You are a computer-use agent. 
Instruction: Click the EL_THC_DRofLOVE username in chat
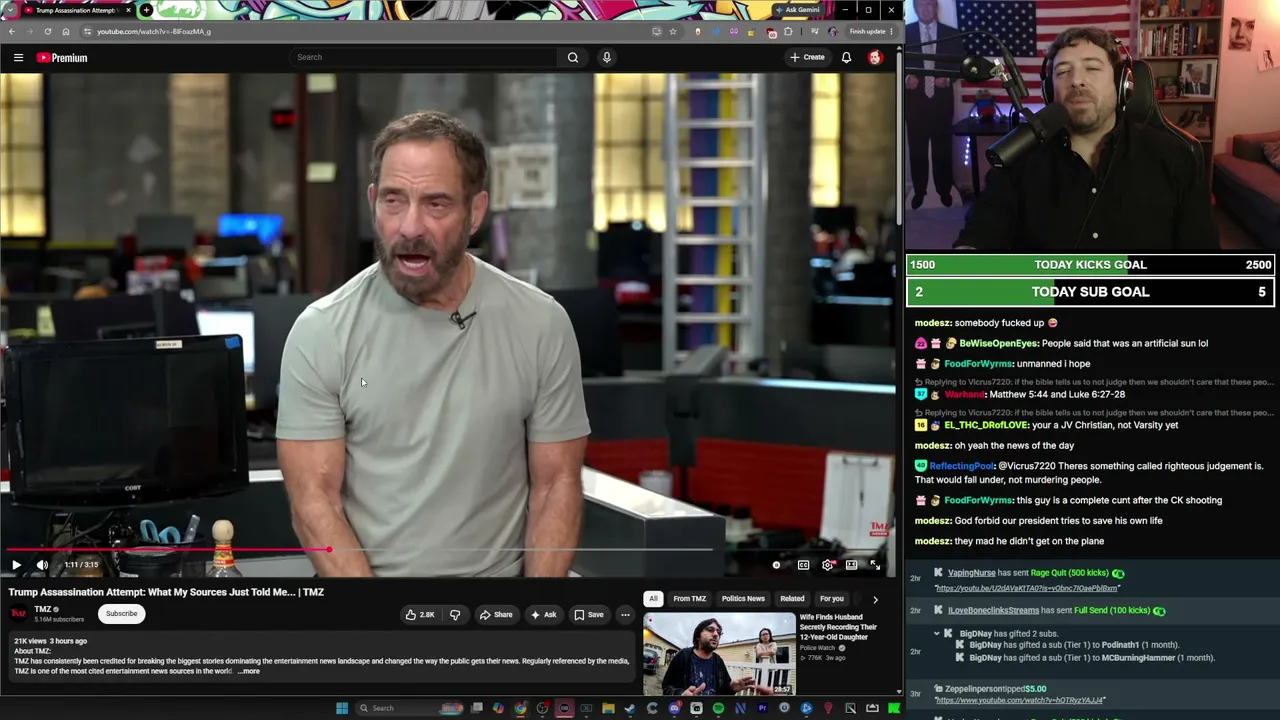(x=986, y=425)
